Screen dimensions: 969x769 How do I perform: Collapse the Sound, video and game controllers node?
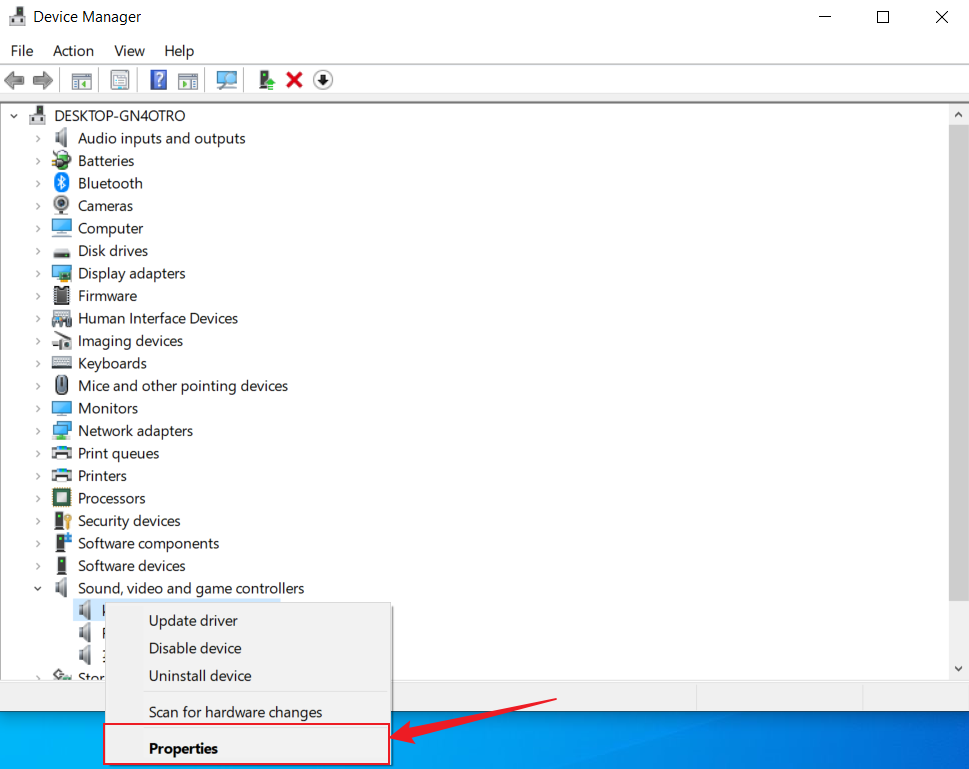(38, 589)
